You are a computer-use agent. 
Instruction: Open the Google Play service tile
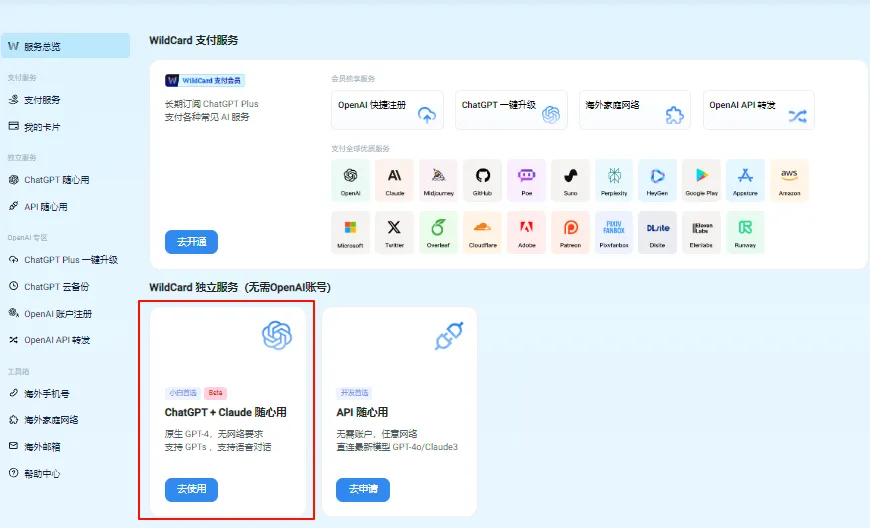[701, 180]
